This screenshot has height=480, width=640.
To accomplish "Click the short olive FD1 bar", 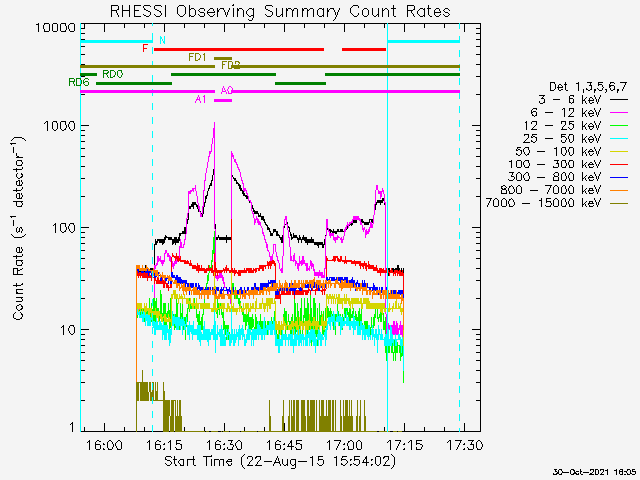I will (x=223, y=58).
